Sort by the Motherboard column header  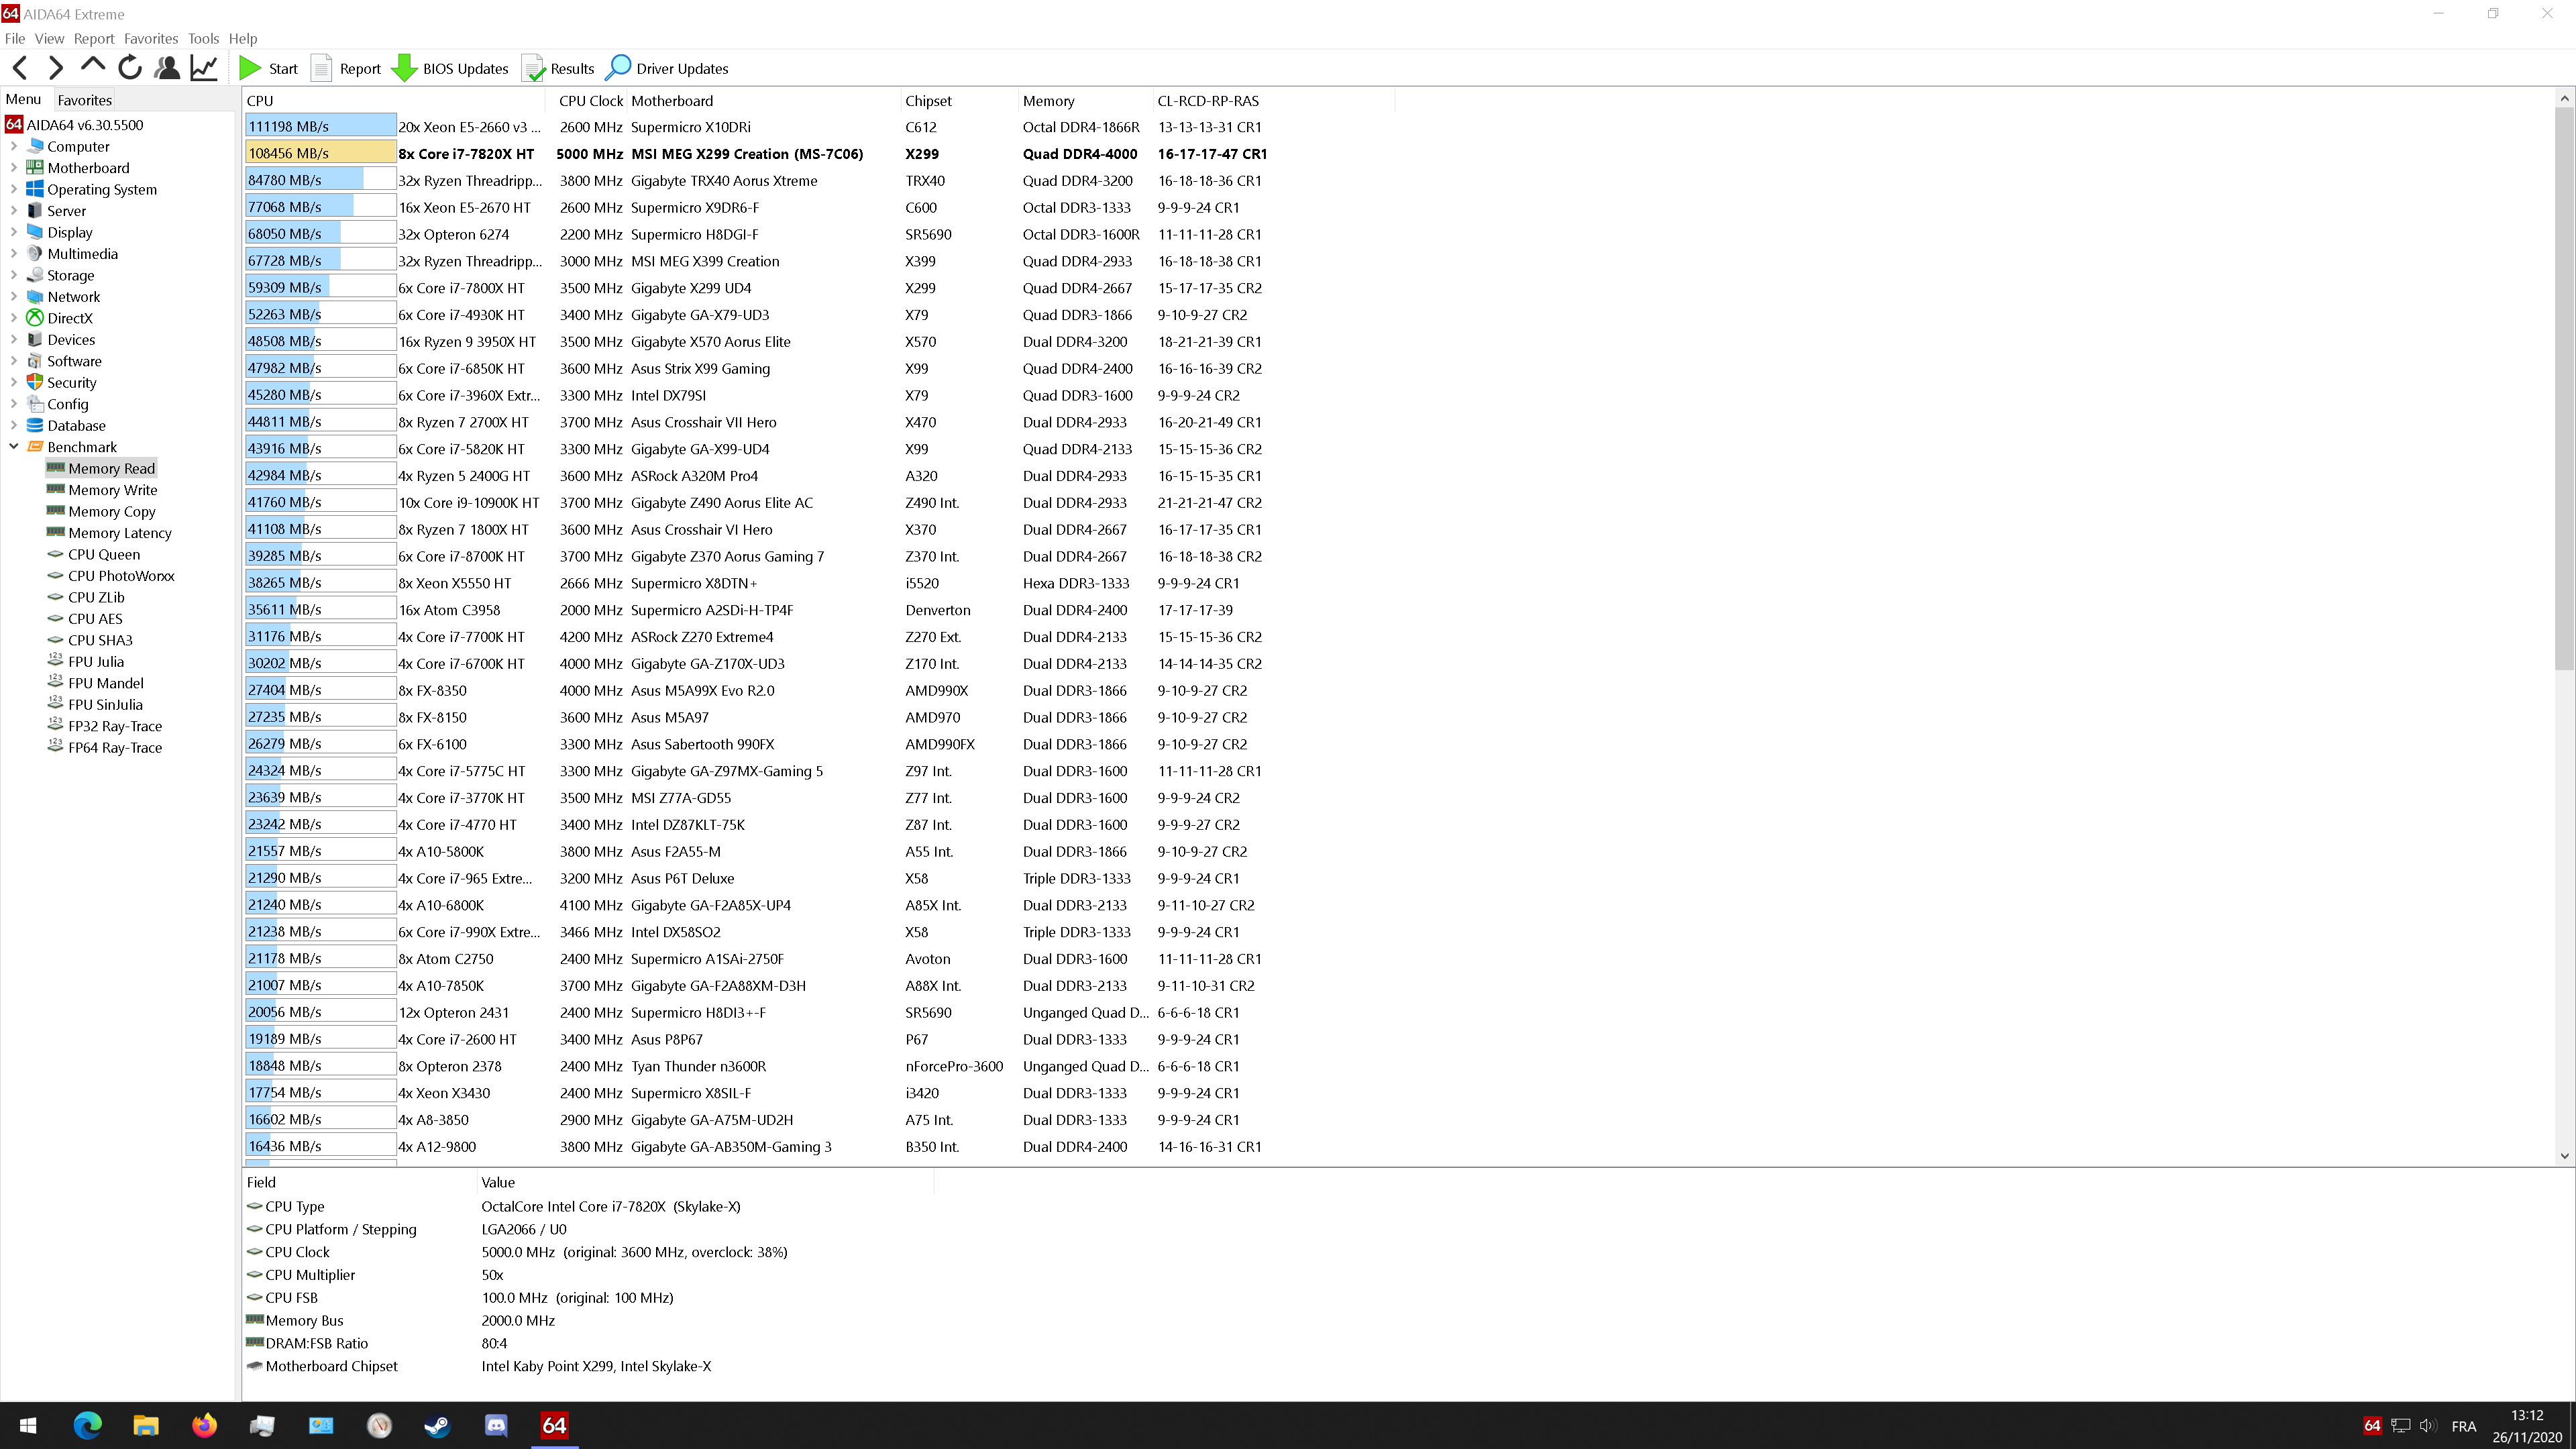[x=763, y=101]
